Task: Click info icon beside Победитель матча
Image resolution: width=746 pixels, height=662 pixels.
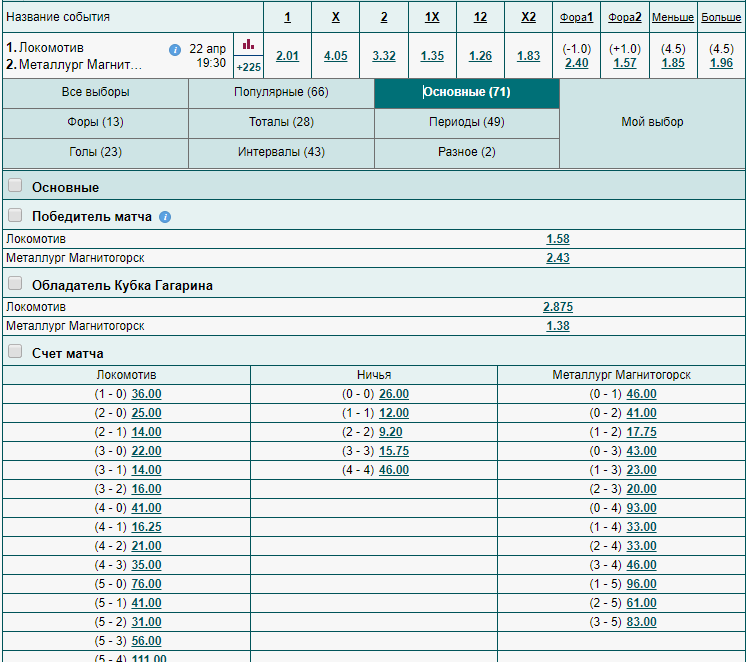Action: tap(165, 217)
